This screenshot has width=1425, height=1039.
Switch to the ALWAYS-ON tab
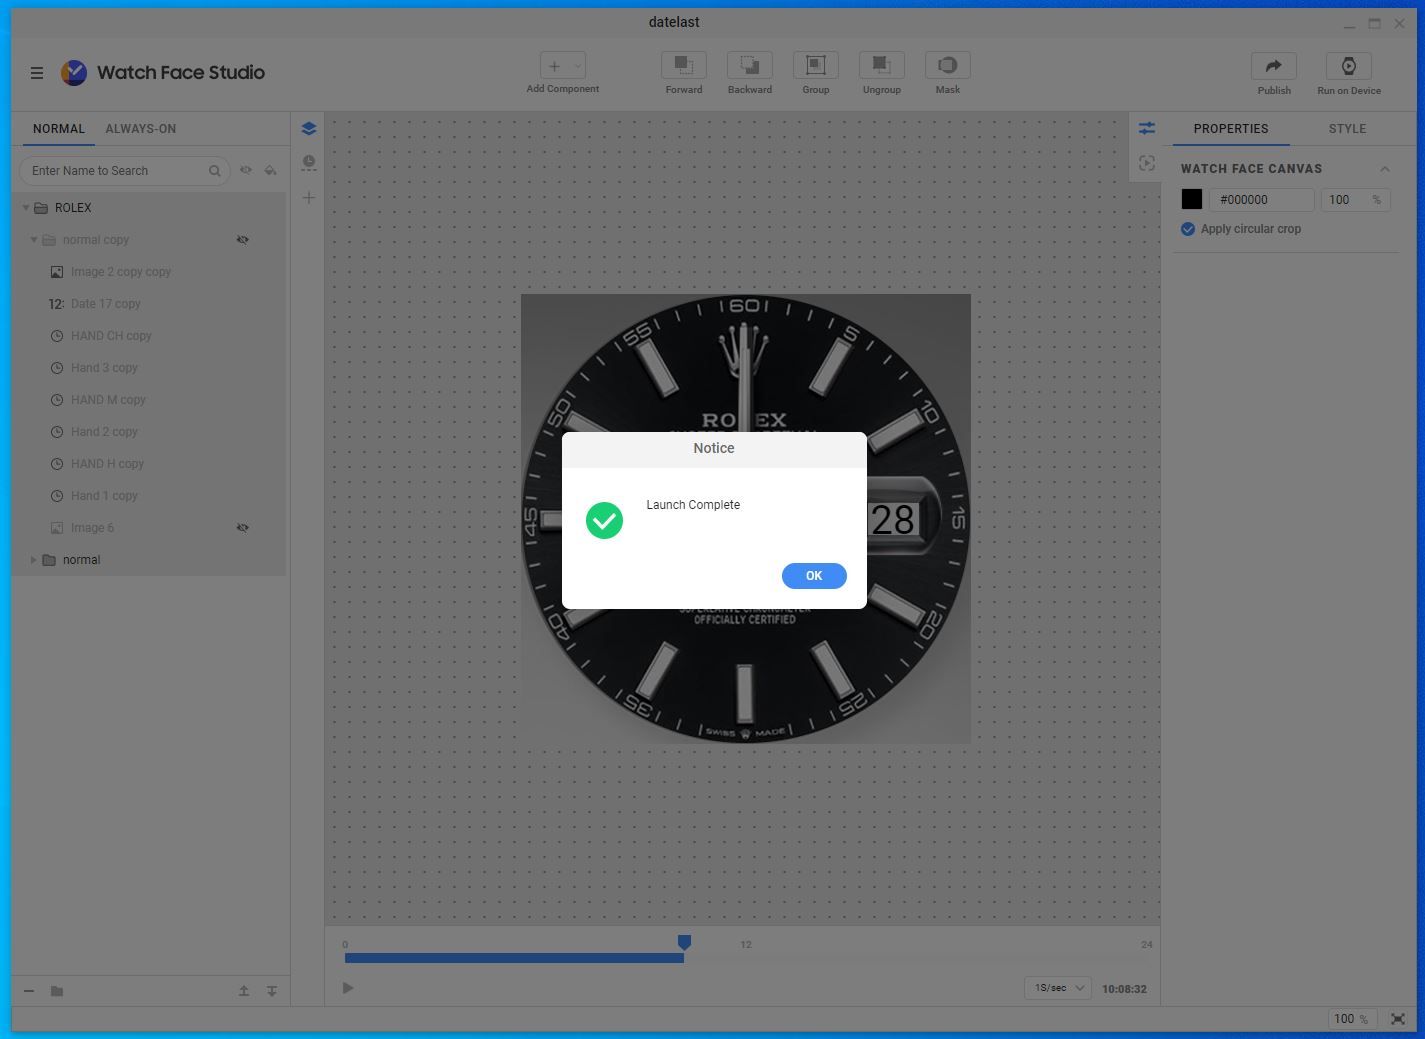pyautogui.click(x=141, y=129)
